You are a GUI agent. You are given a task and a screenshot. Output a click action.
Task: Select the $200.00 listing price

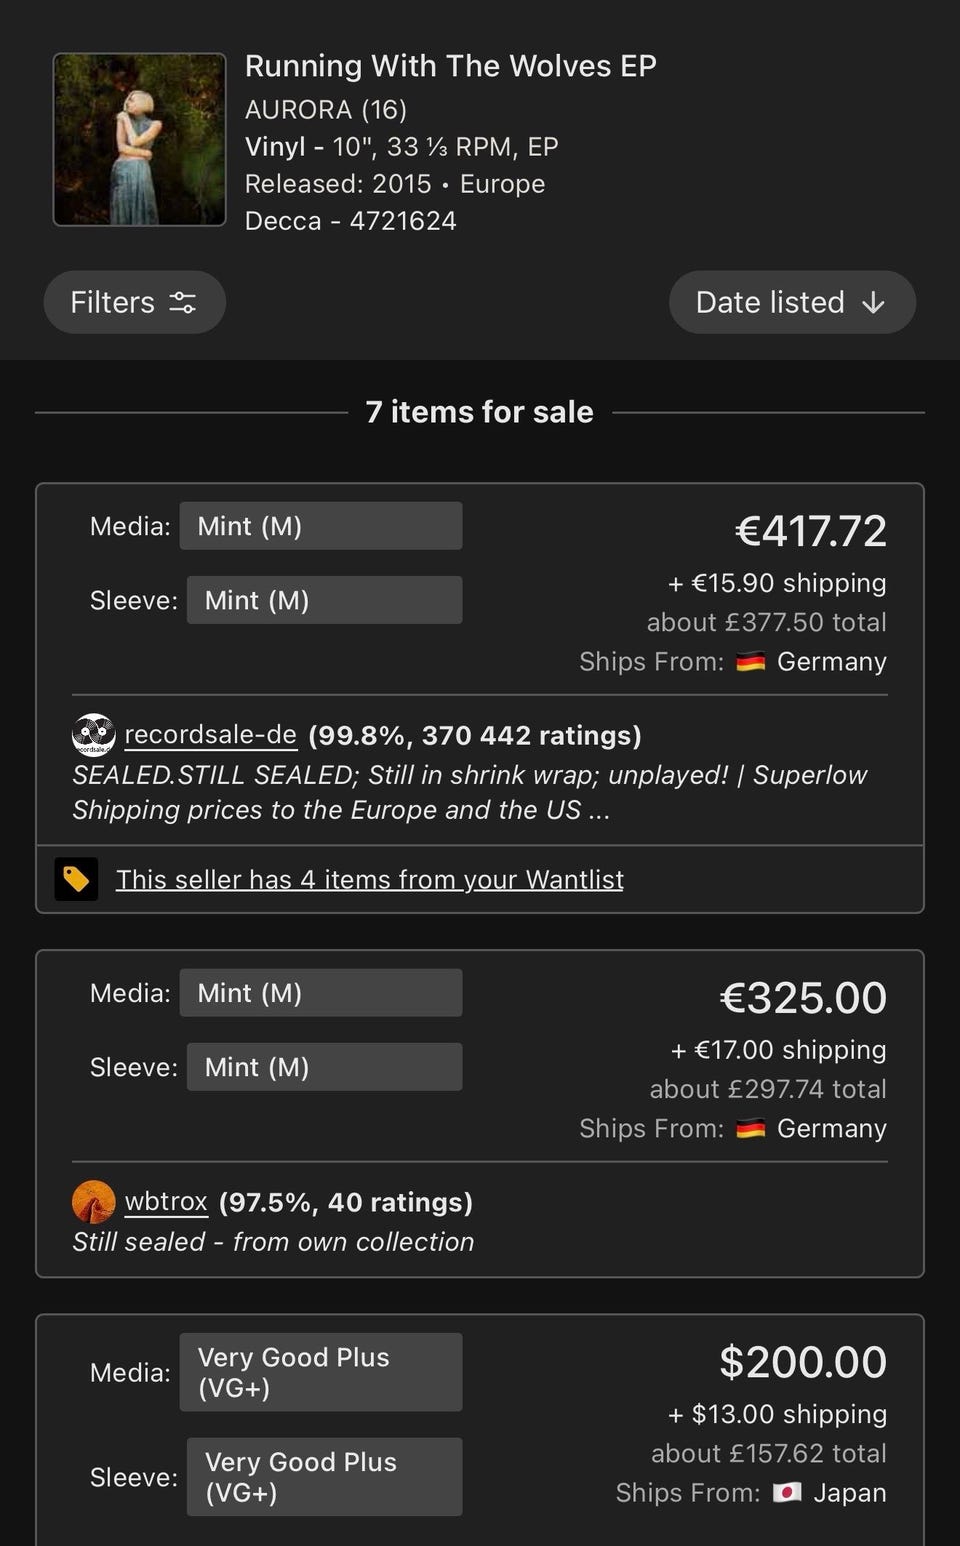pyautogui.click(x=802, y=1362)
